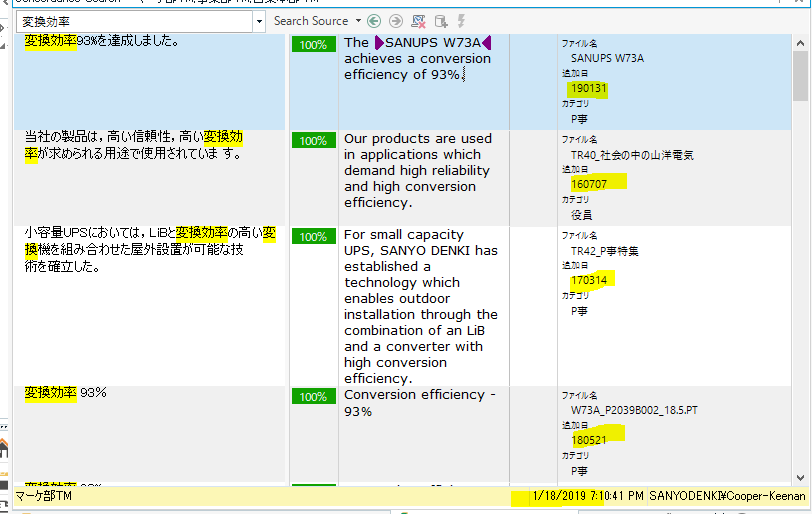Go to the next concordance search result
Viewport: 812px width, 514px height.
tap(396, 21)
